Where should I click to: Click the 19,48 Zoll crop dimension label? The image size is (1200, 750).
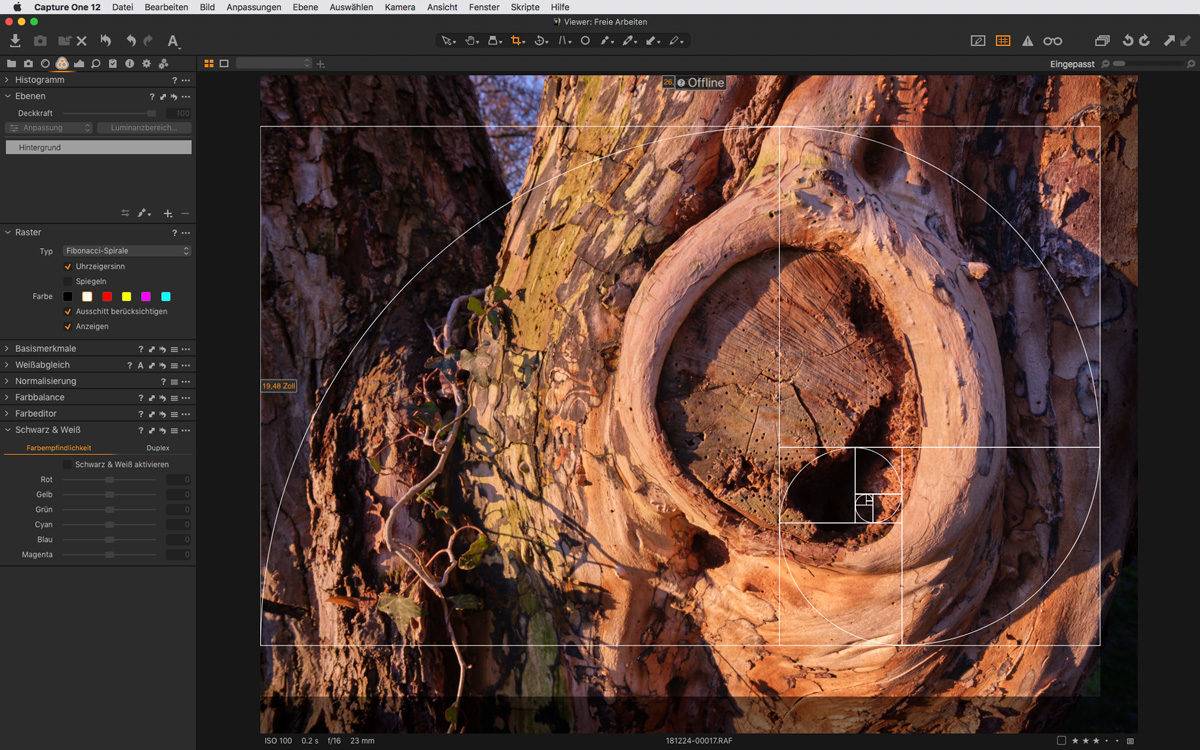pos(279,386)
